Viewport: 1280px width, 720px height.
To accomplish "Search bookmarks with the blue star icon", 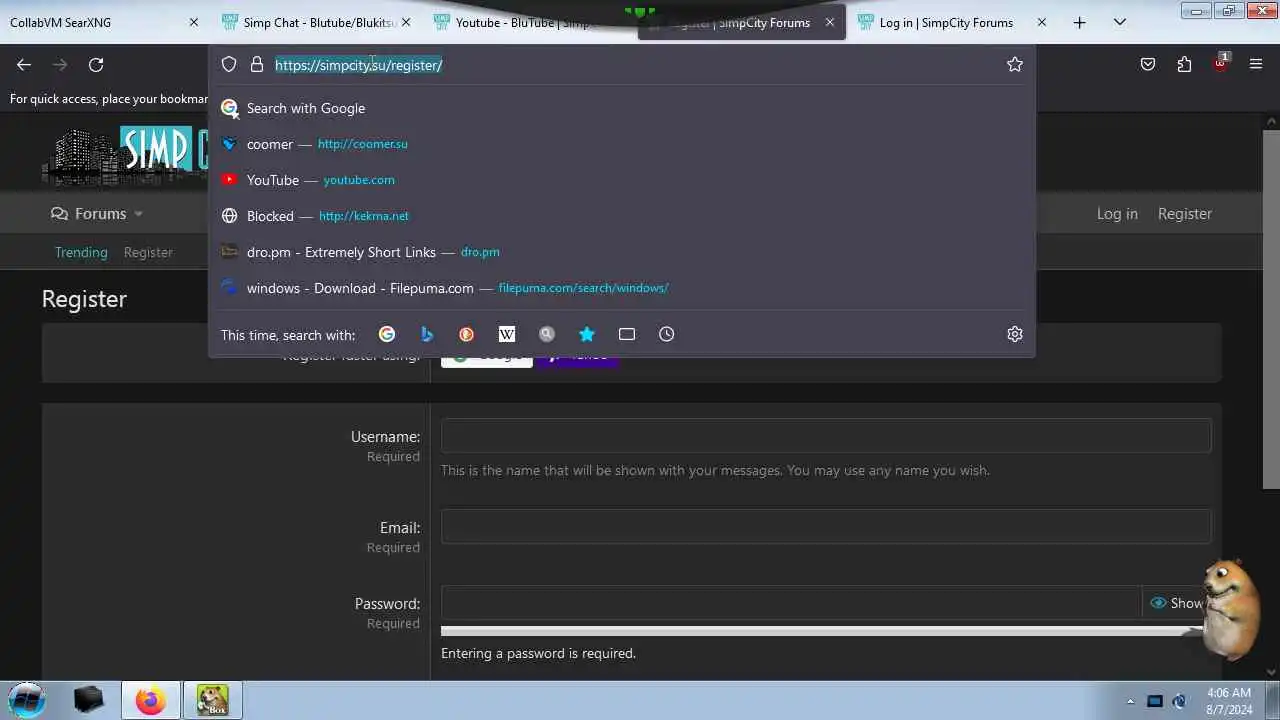I will (x=587, y=334).
